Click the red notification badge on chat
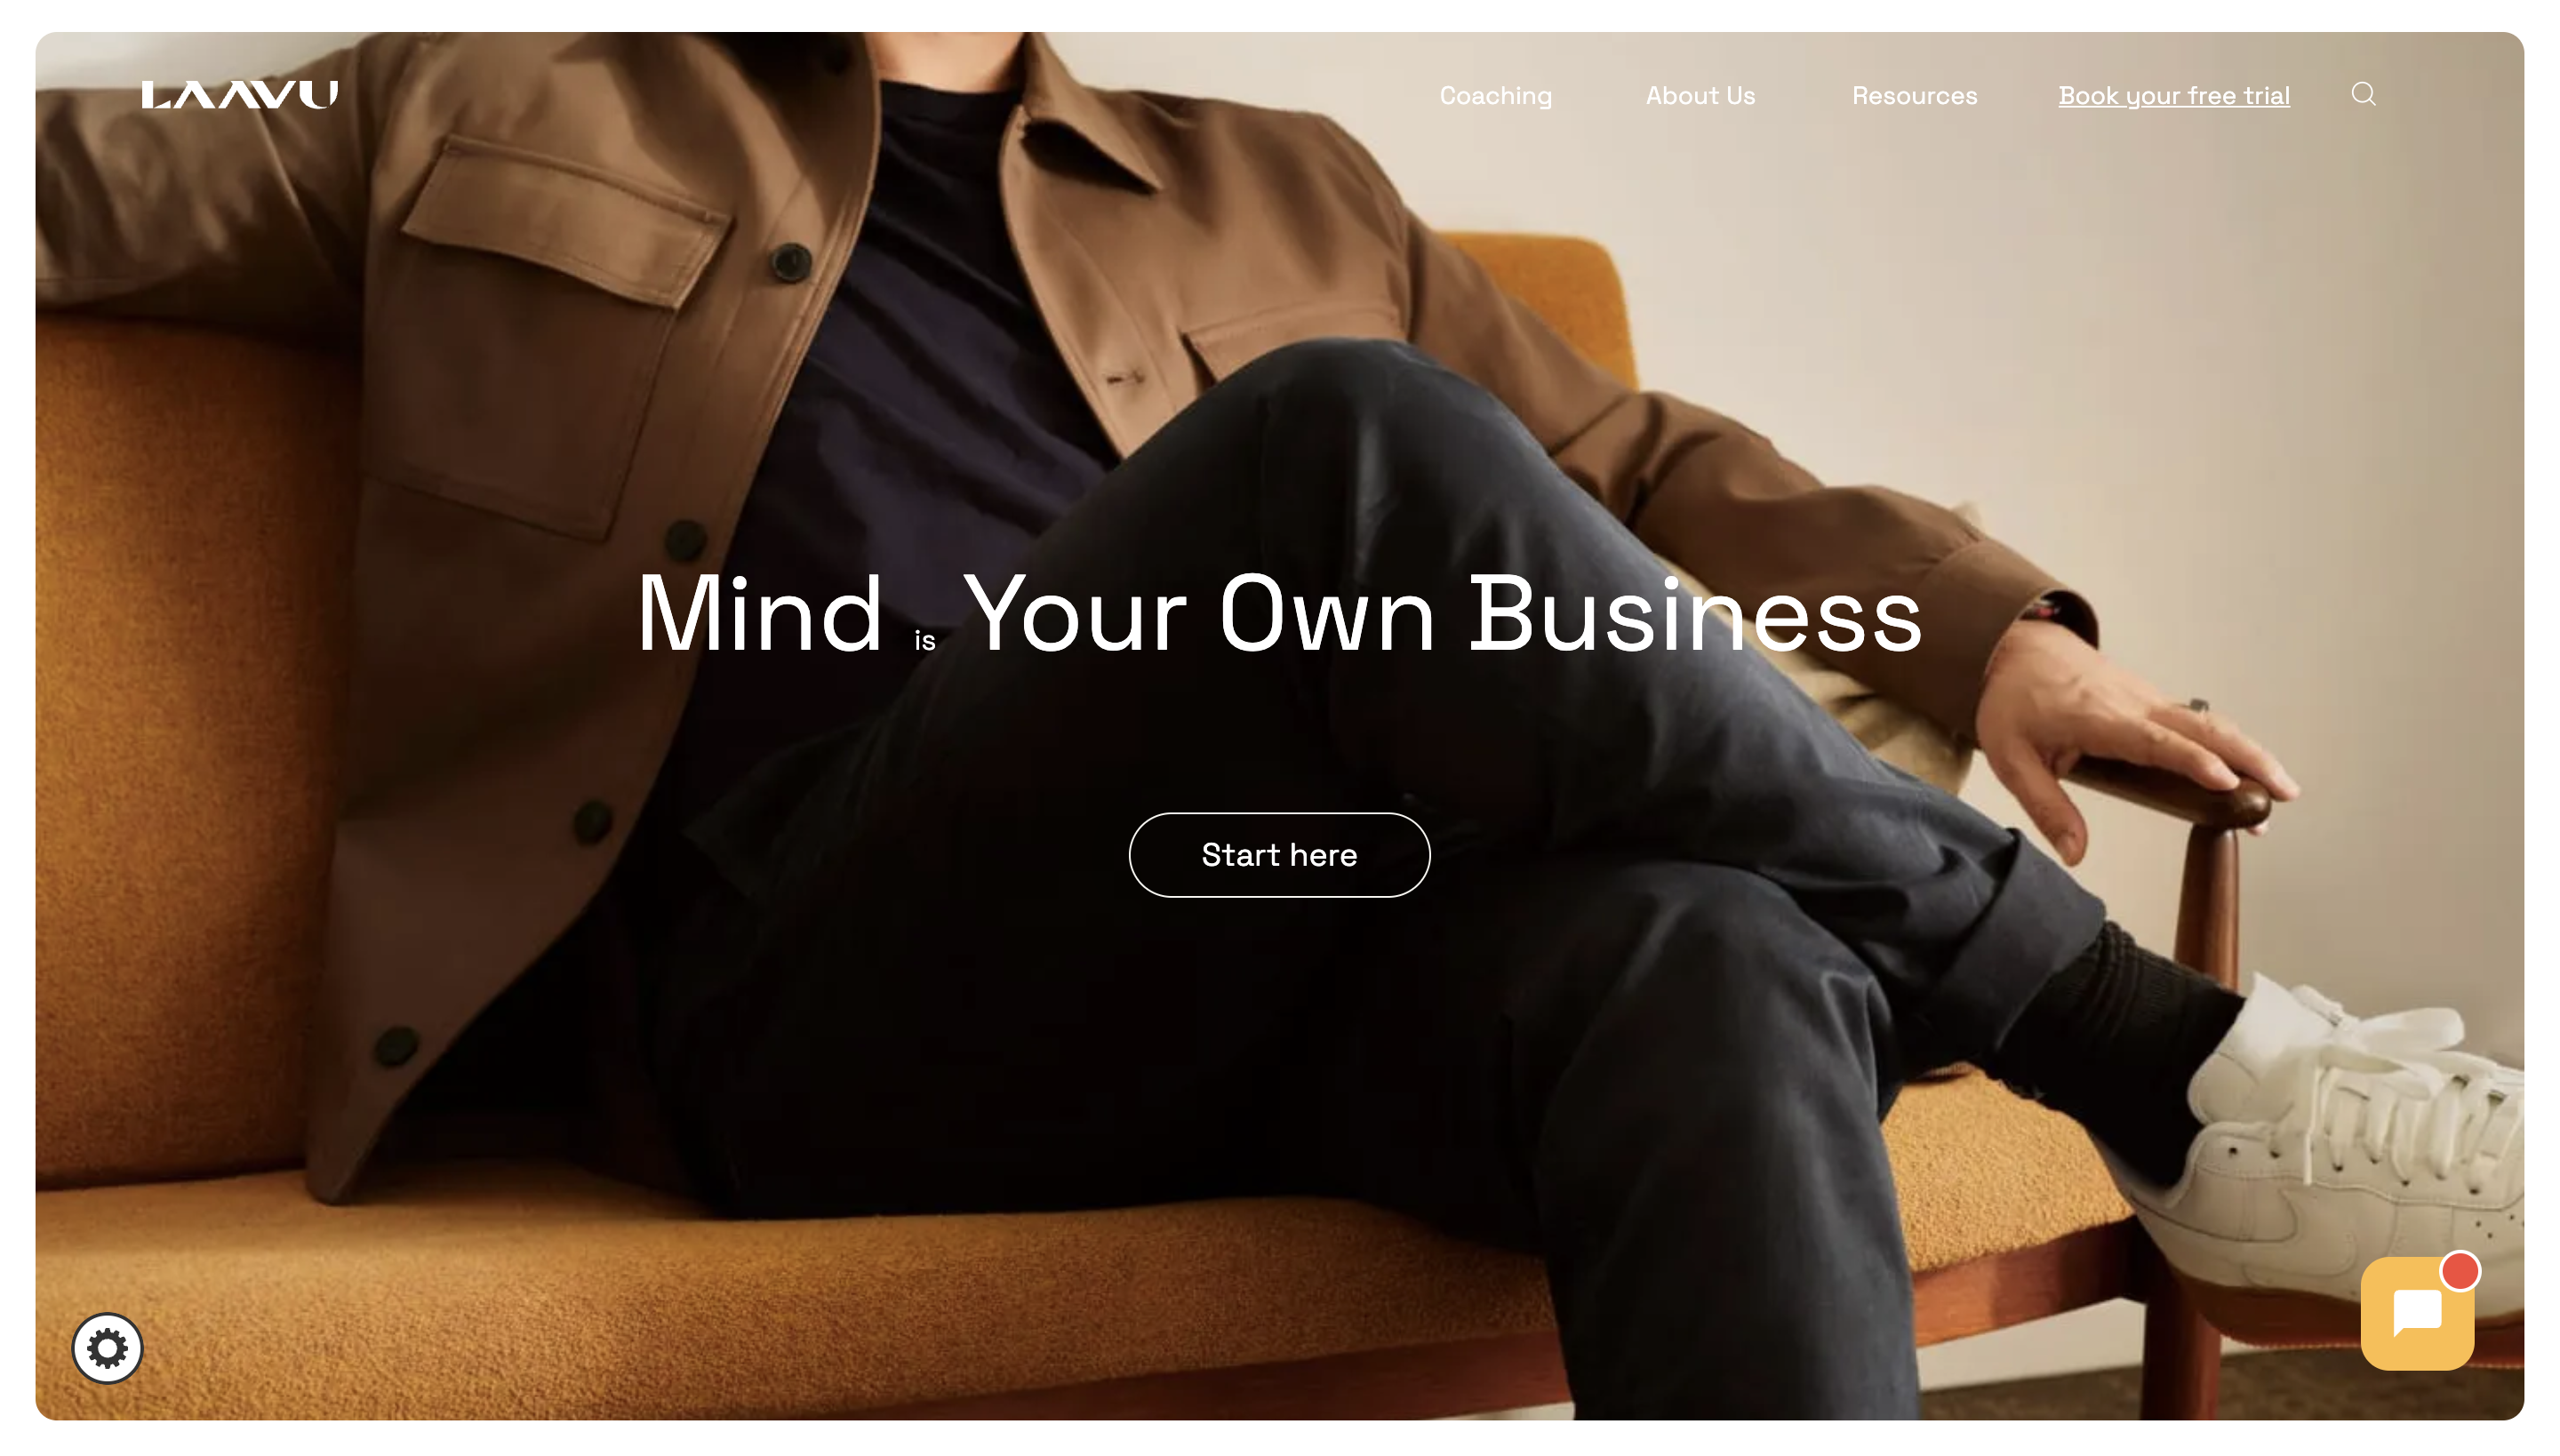2560x1456 pixels. point(2459,1271)
